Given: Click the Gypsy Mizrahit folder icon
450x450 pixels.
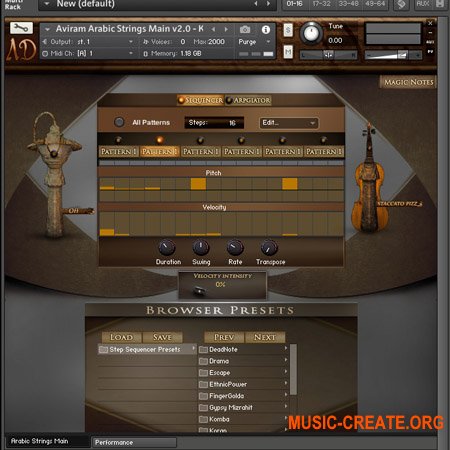Looking at the screenshot, I should point(203,408).
